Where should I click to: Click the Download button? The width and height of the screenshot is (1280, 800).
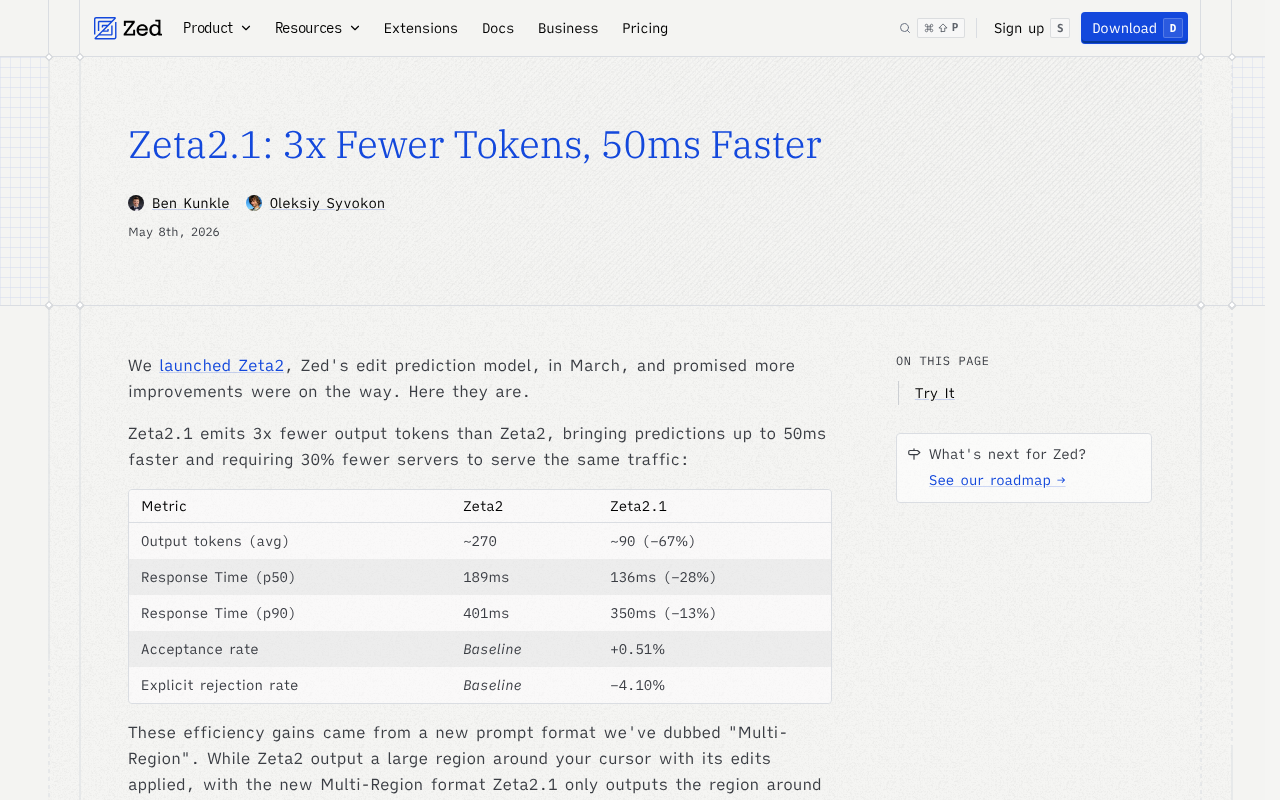pyautogui.click(x=1134, y=28)
